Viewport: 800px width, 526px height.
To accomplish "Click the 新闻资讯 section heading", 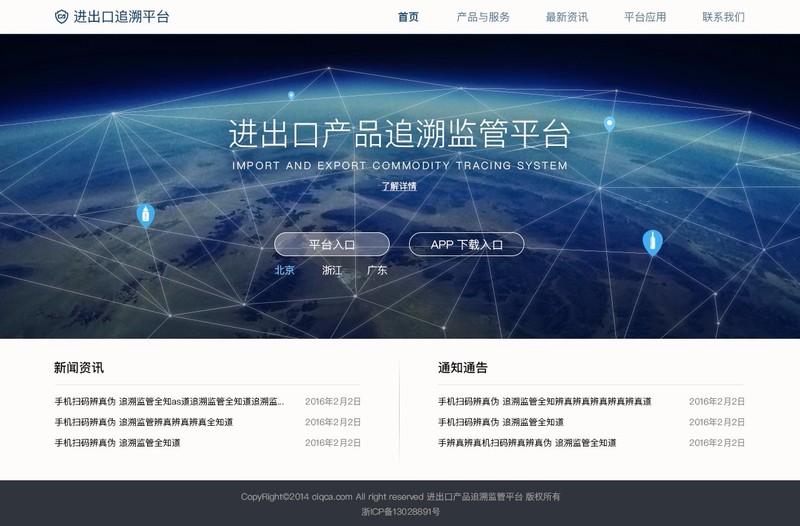I will pyautogui.click(x=79, y=367).
